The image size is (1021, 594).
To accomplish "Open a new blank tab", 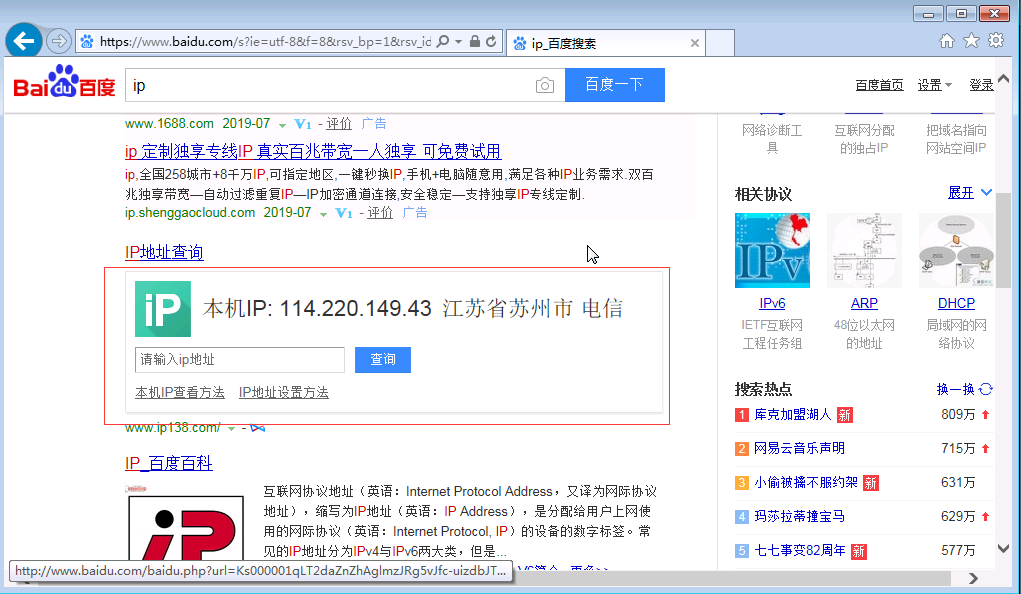I will [720, 43].
